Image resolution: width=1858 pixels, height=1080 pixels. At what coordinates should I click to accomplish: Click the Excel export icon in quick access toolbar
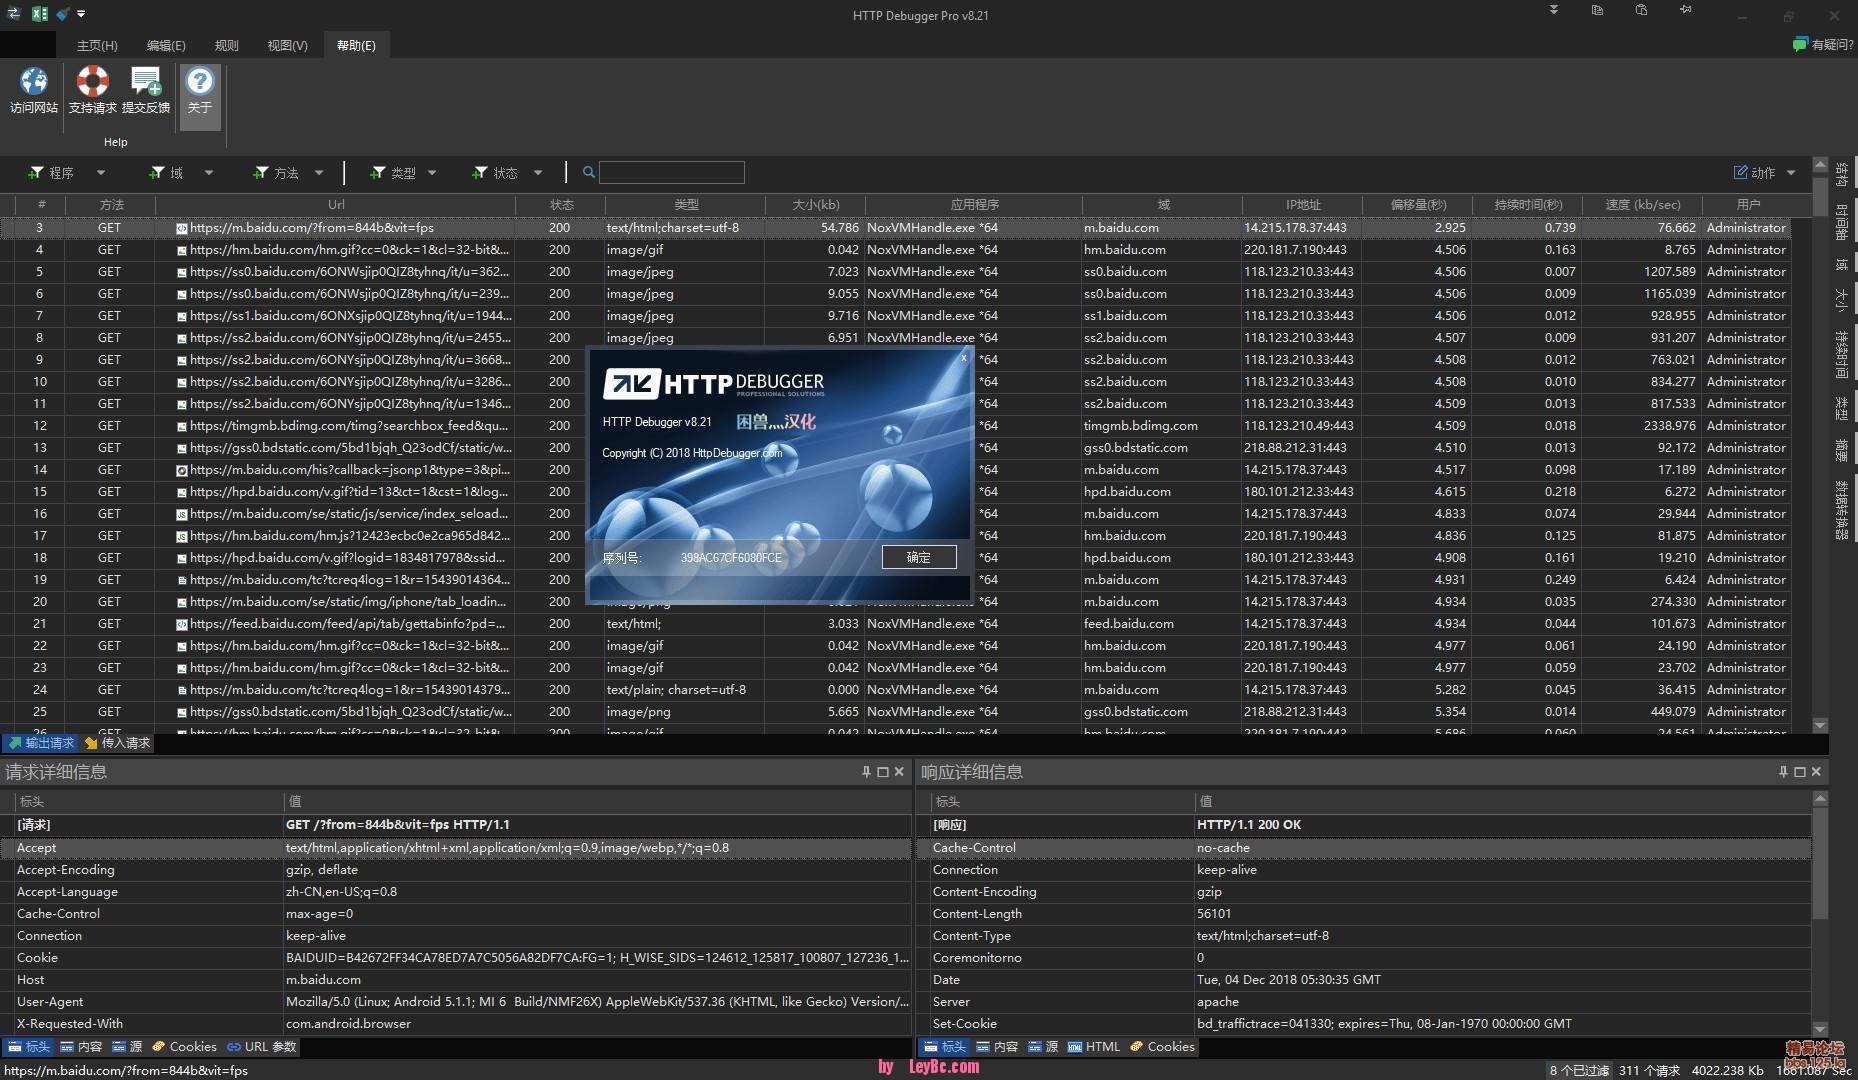pos(40,14)
